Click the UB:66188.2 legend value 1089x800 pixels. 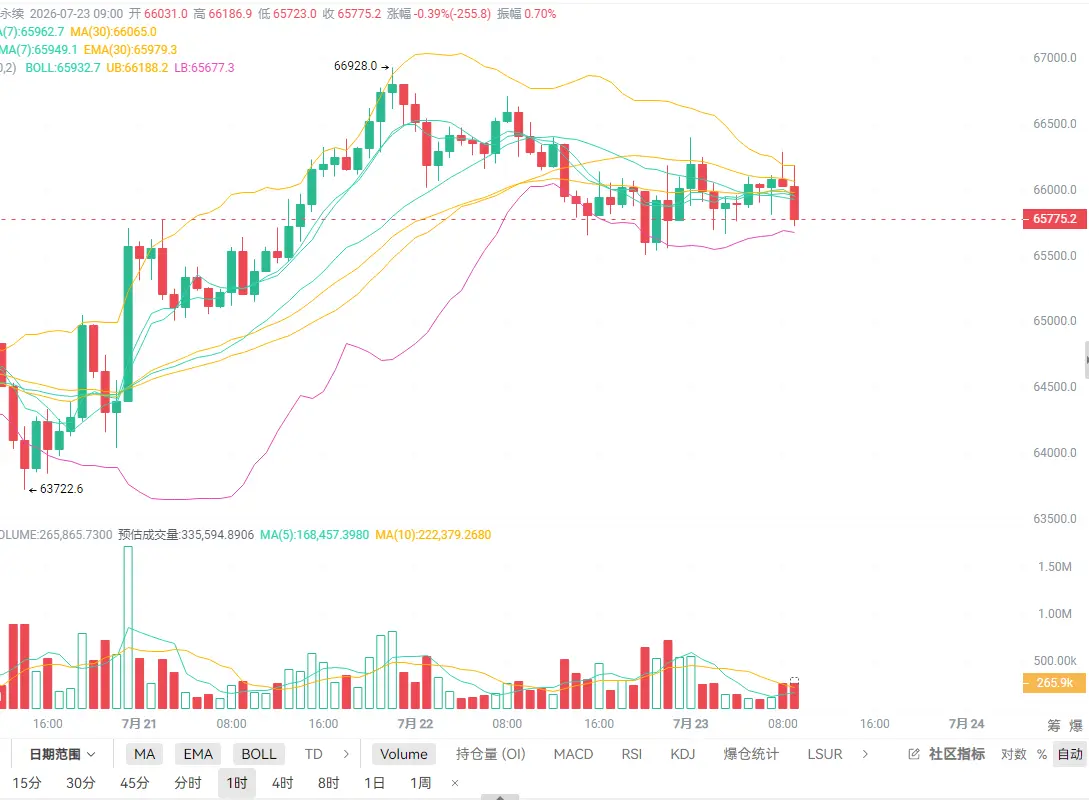(x=137, y=68)
